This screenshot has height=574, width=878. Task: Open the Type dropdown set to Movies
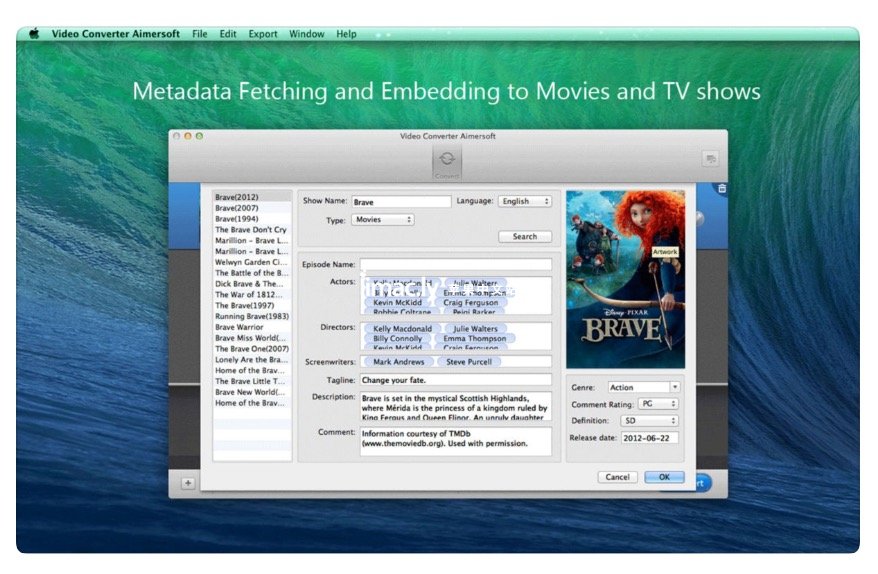[x=382, y=220]
